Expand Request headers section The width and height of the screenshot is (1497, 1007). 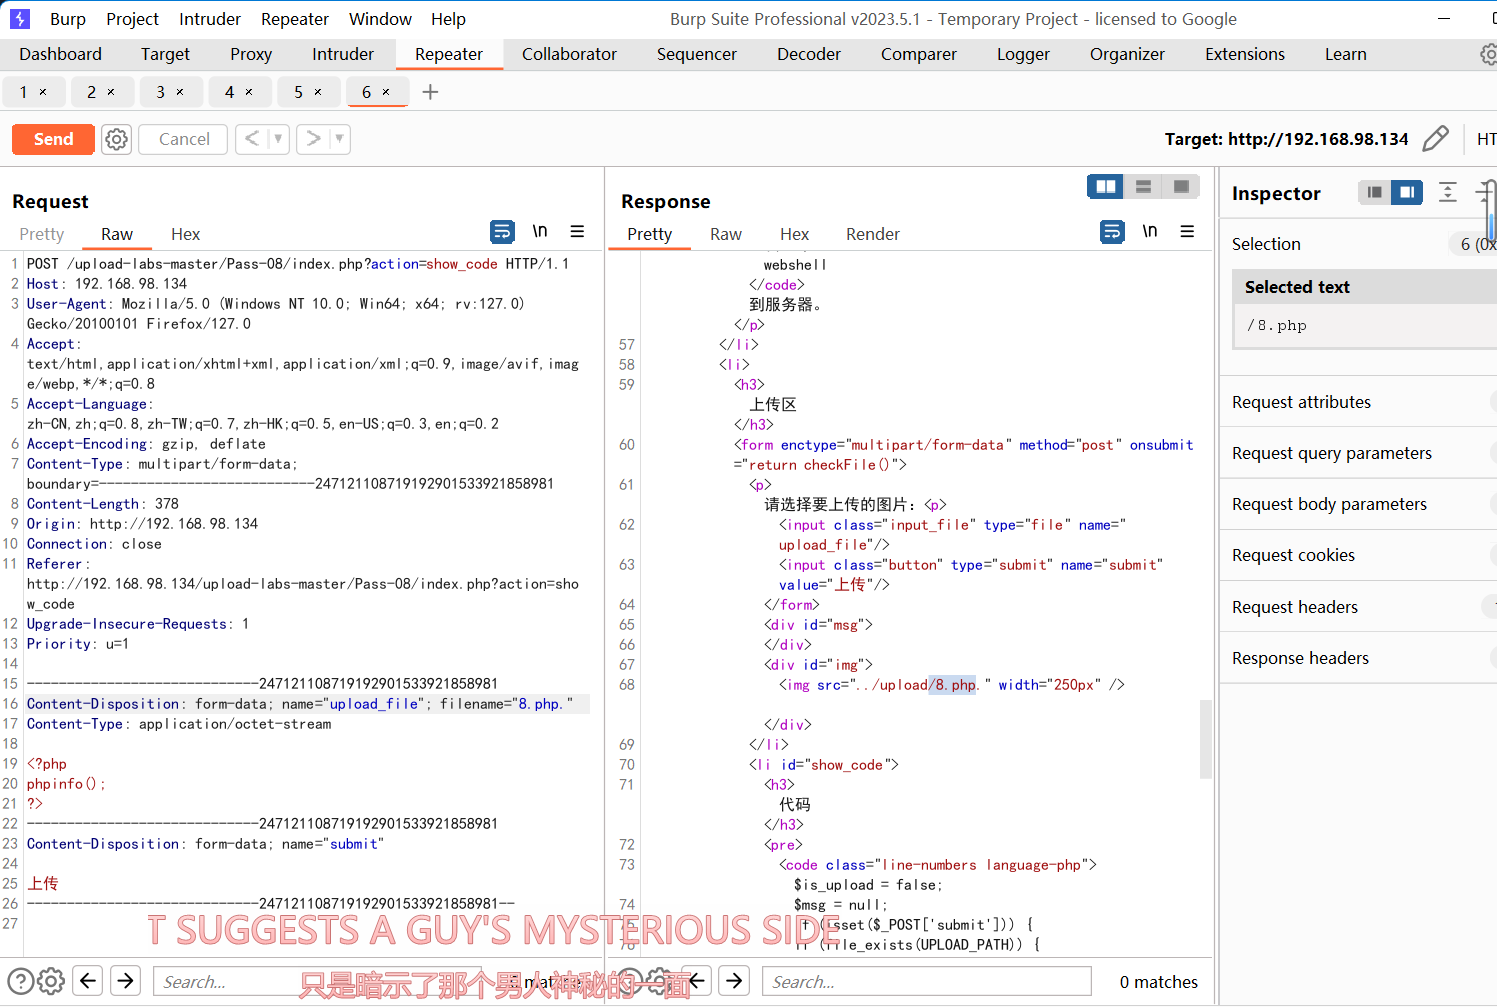[1358, 607]
